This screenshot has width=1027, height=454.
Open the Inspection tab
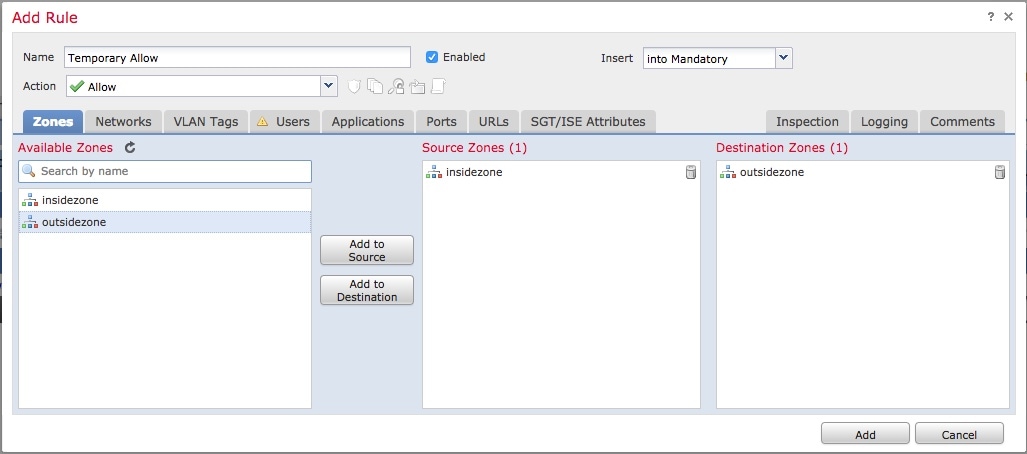click(807, 122)
